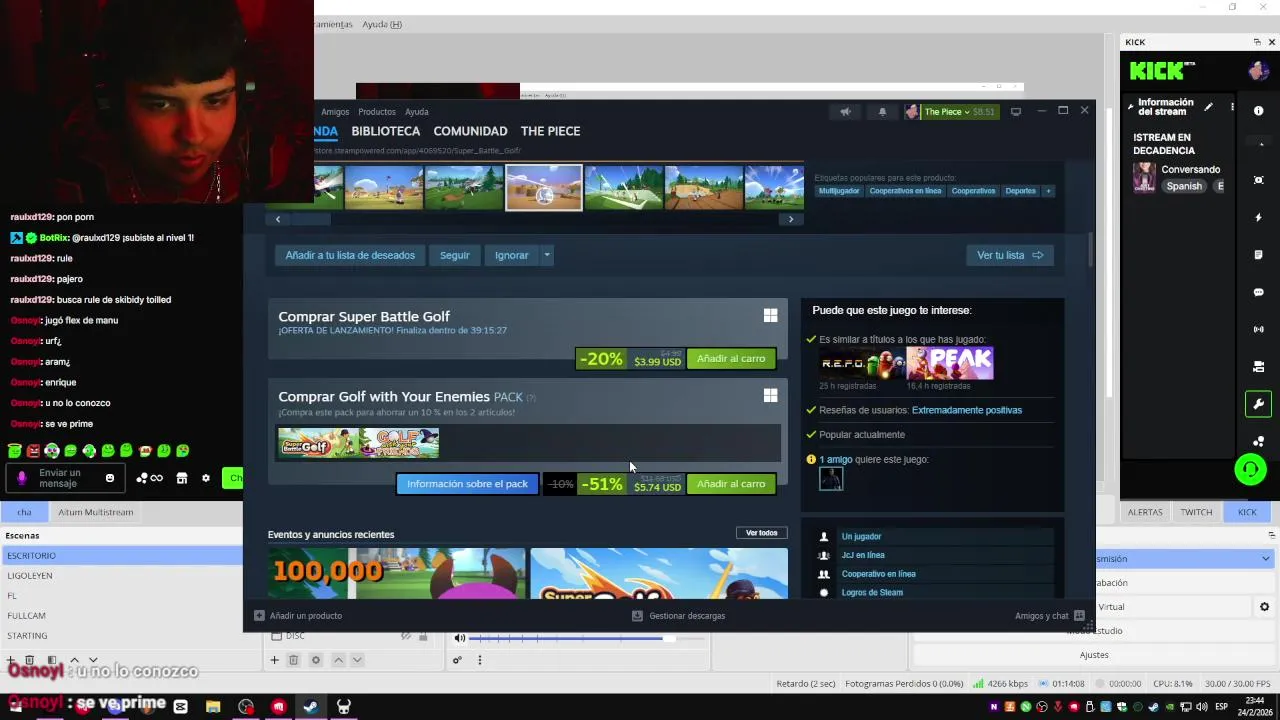1280x720 pixels.
Task: Switch to the TWITCH dock tab
Action: click(1196, 512)
